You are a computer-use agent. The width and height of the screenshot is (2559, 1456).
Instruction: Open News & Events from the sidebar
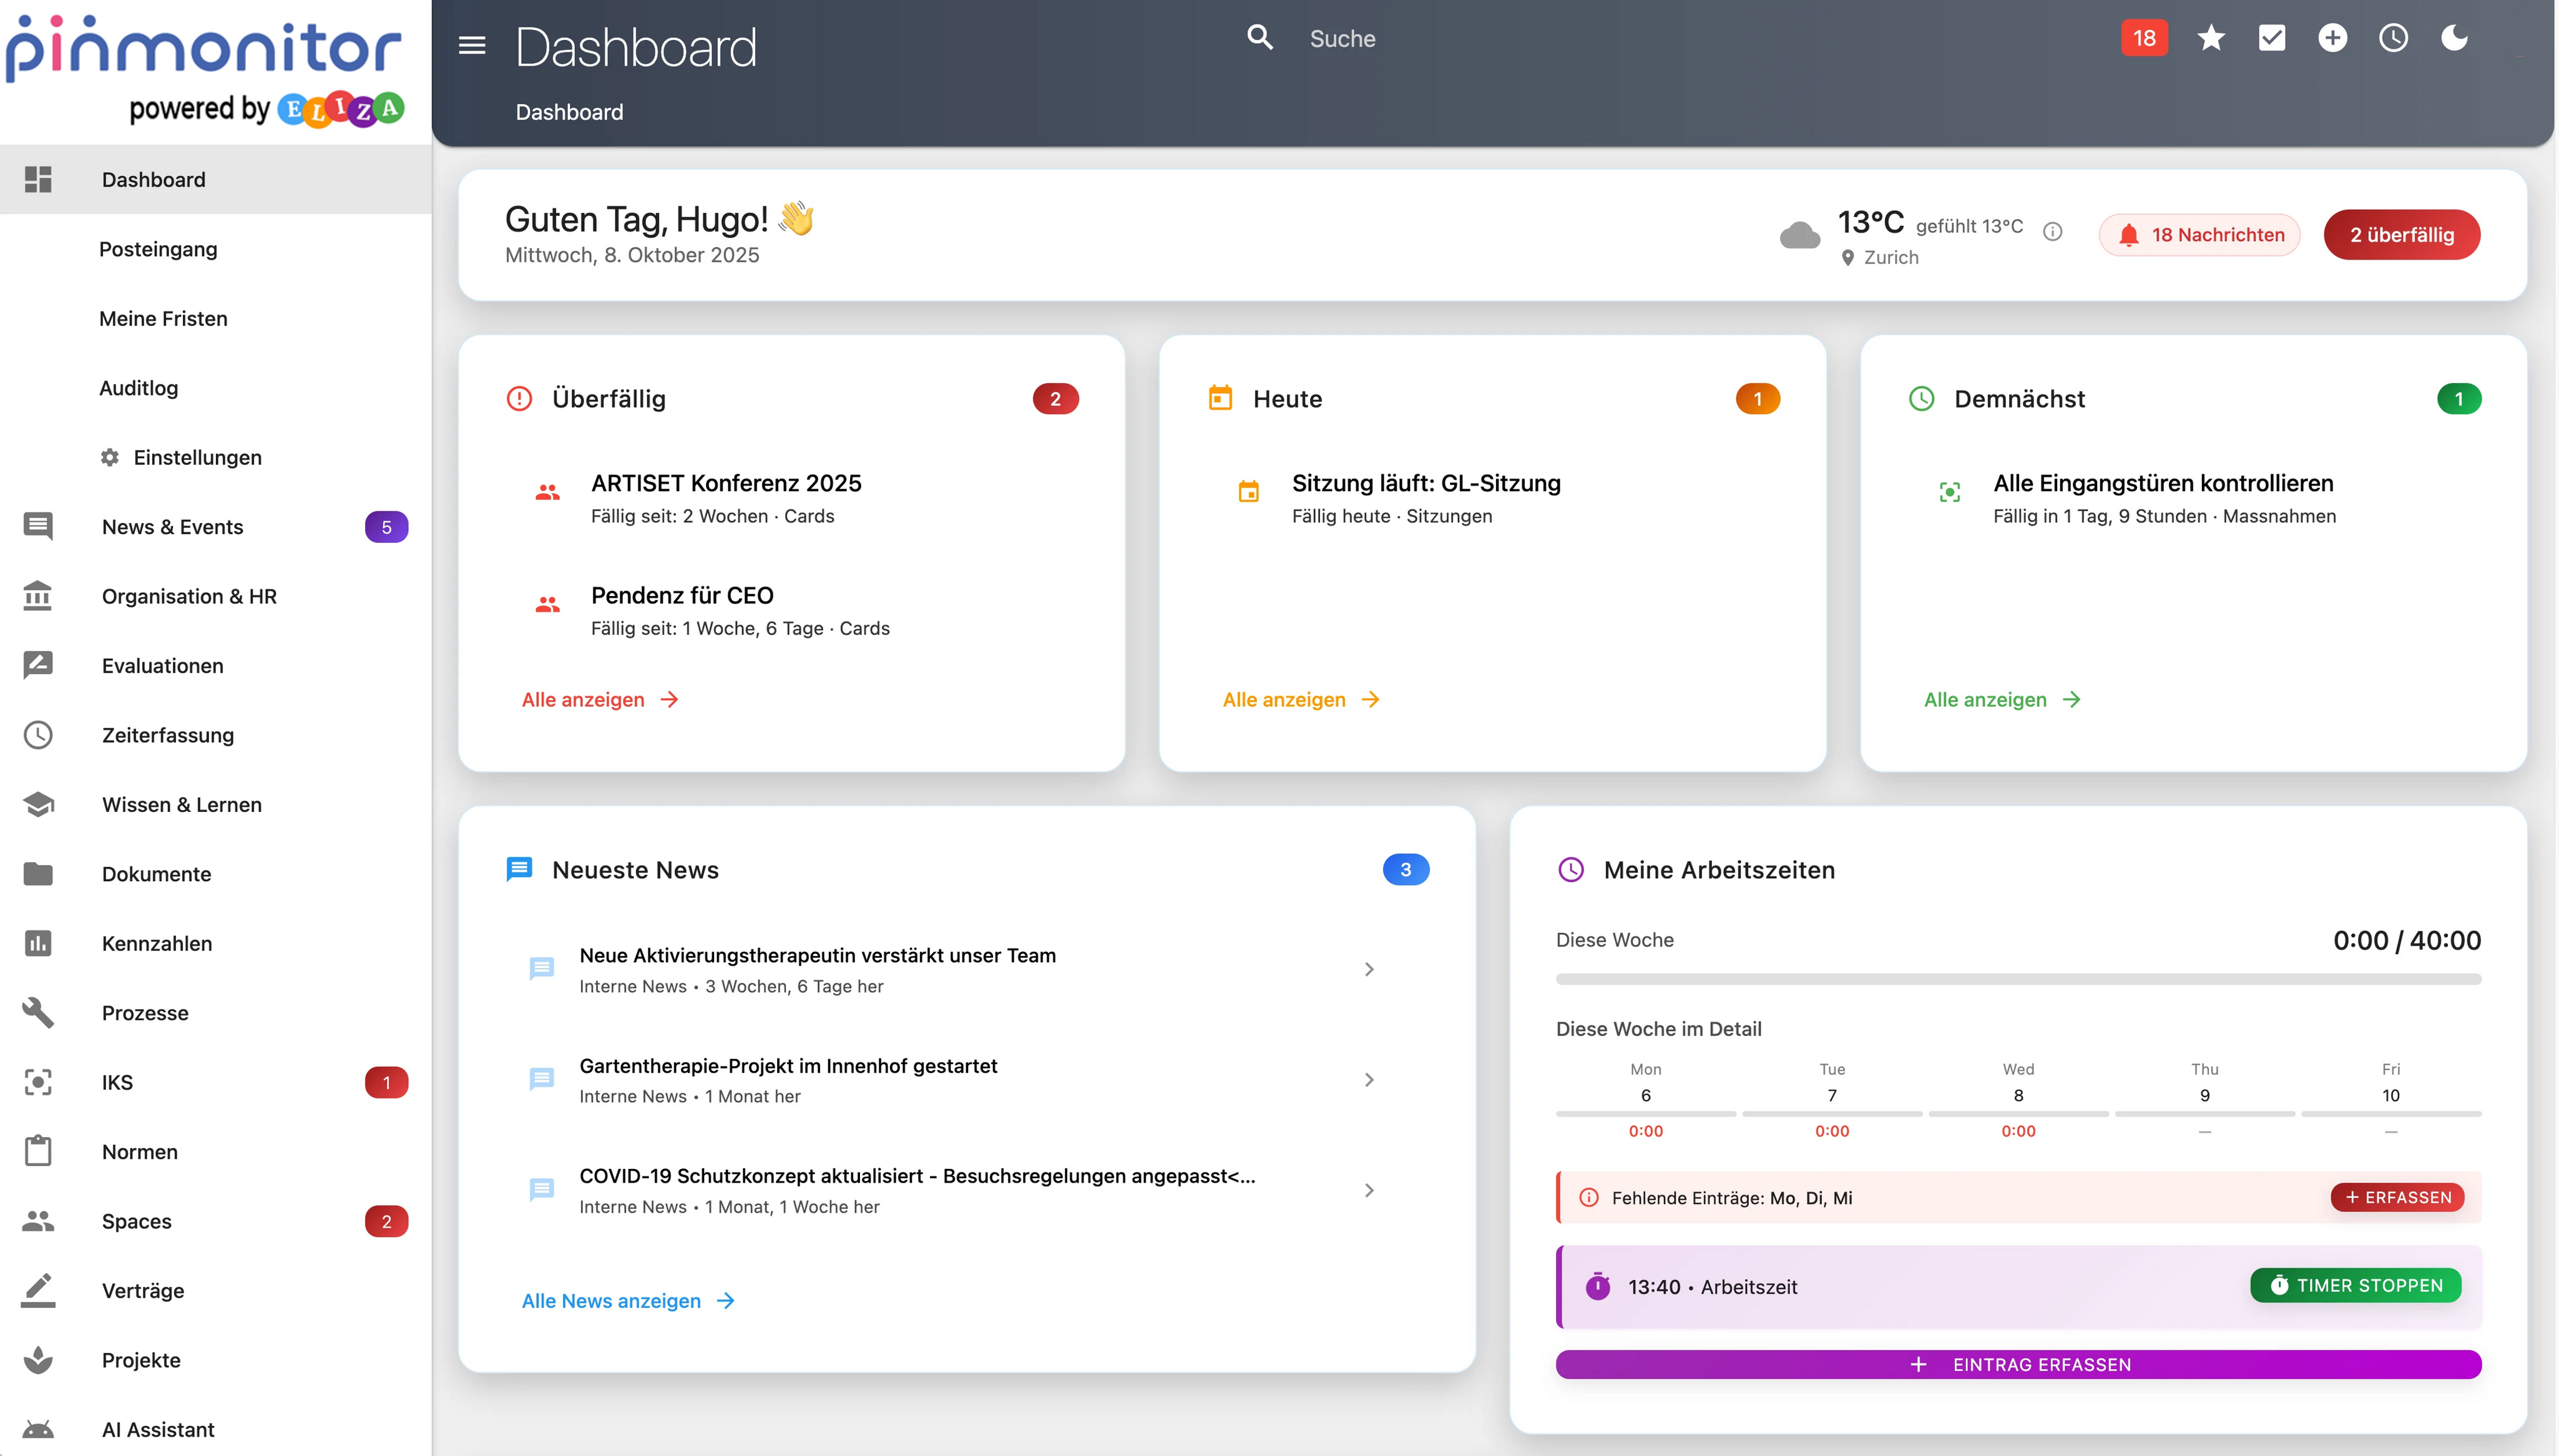pyautogui.click(x=172, y=527)
